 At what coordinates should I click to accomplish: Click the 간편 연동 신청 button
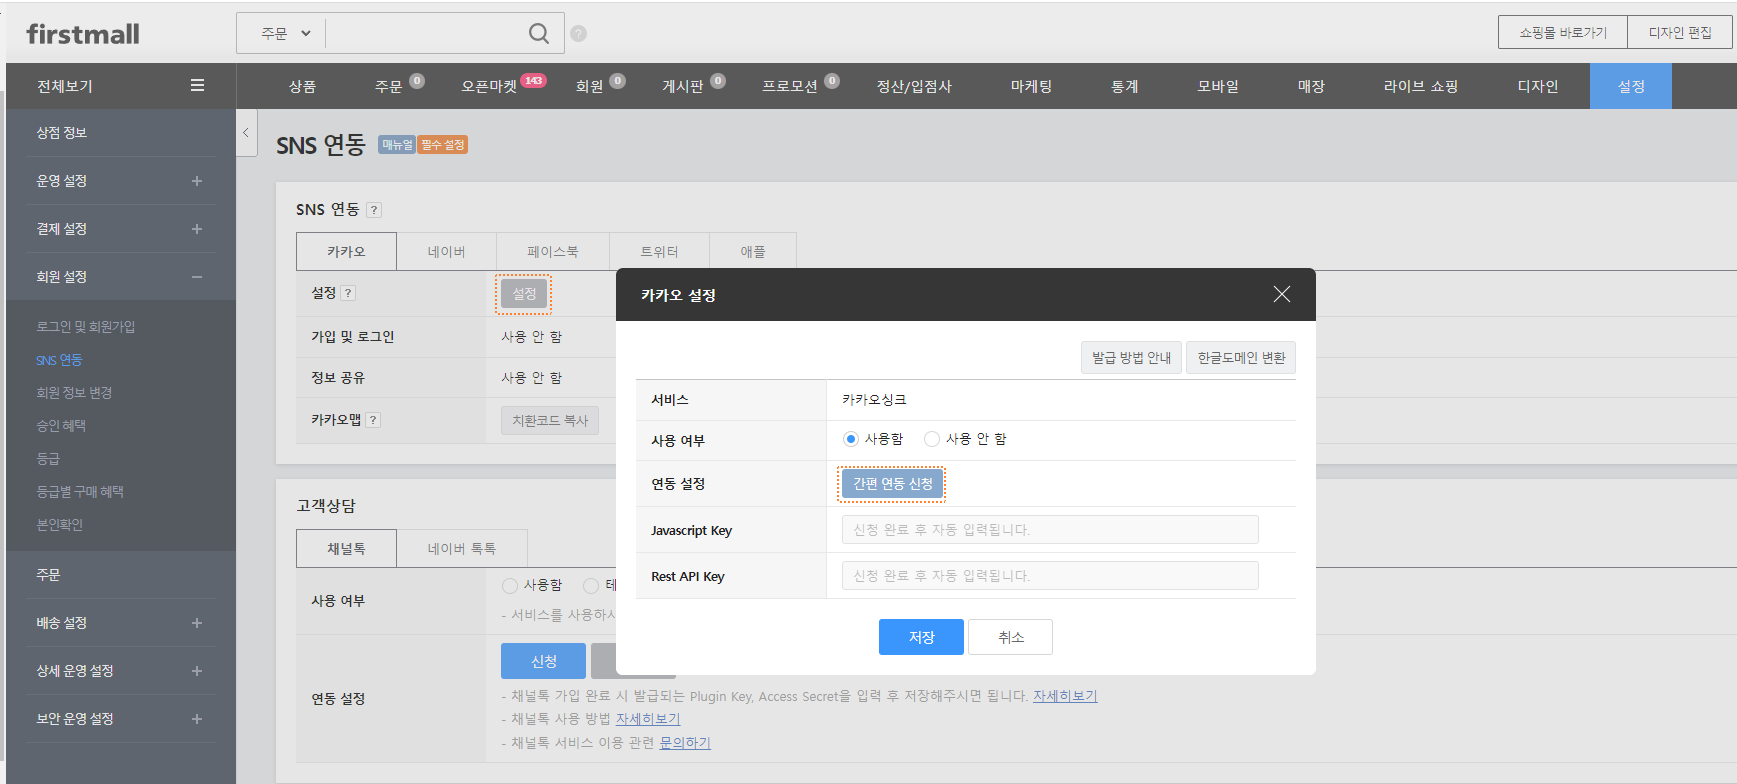pos(892,484)
